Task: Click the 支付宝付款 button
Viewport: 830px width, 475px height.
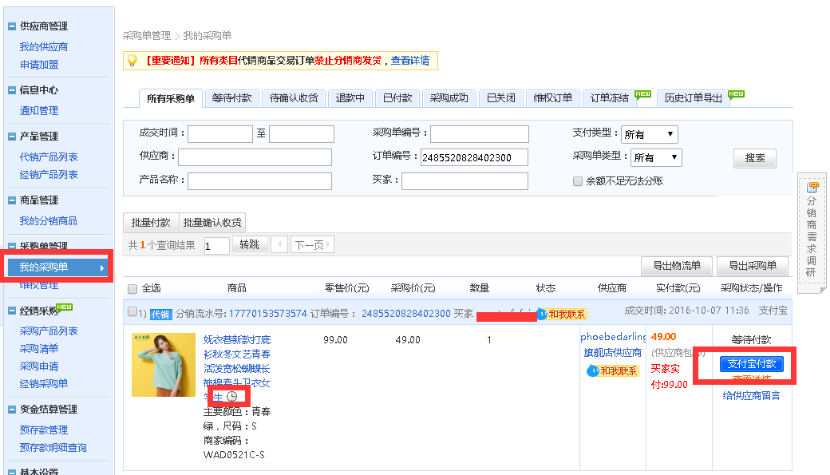Action: click(x=754, y=364)
